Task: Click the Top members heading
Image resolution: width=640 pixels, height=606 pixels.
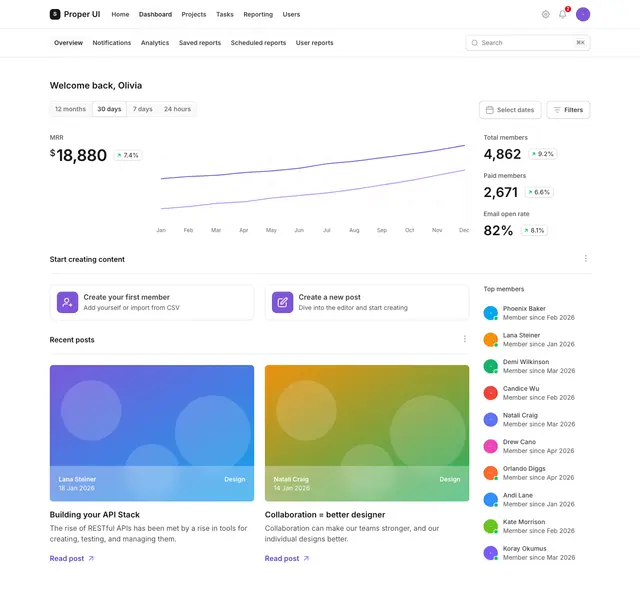Action: coord(504,289)
